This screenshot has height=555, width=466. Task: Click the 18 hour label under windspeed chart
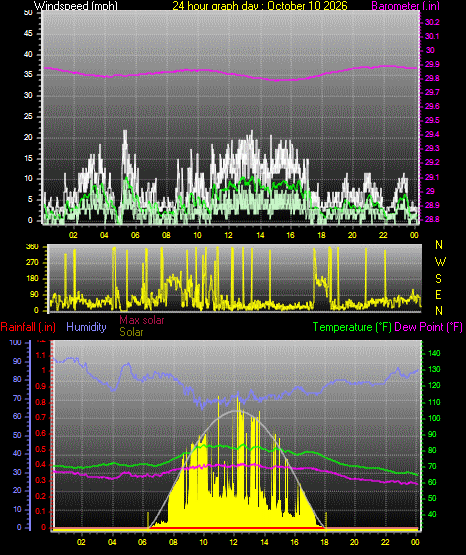[x=321, y=235]
